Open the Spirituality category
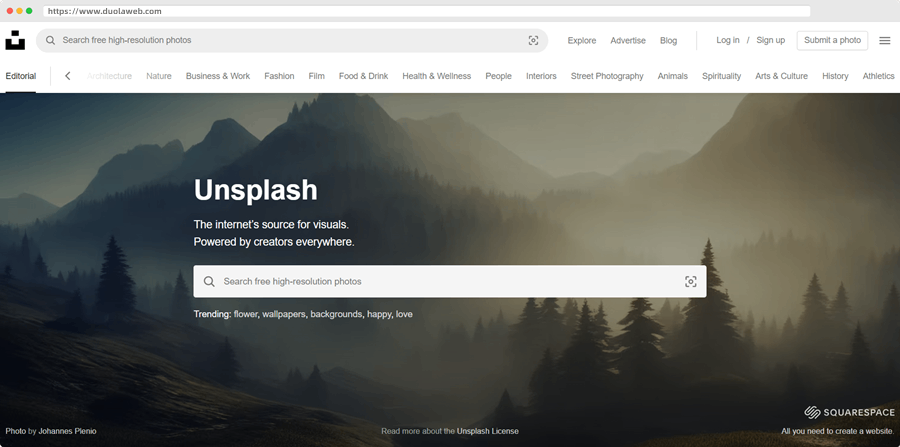This screenshot has height=447, width=900. 721,76
